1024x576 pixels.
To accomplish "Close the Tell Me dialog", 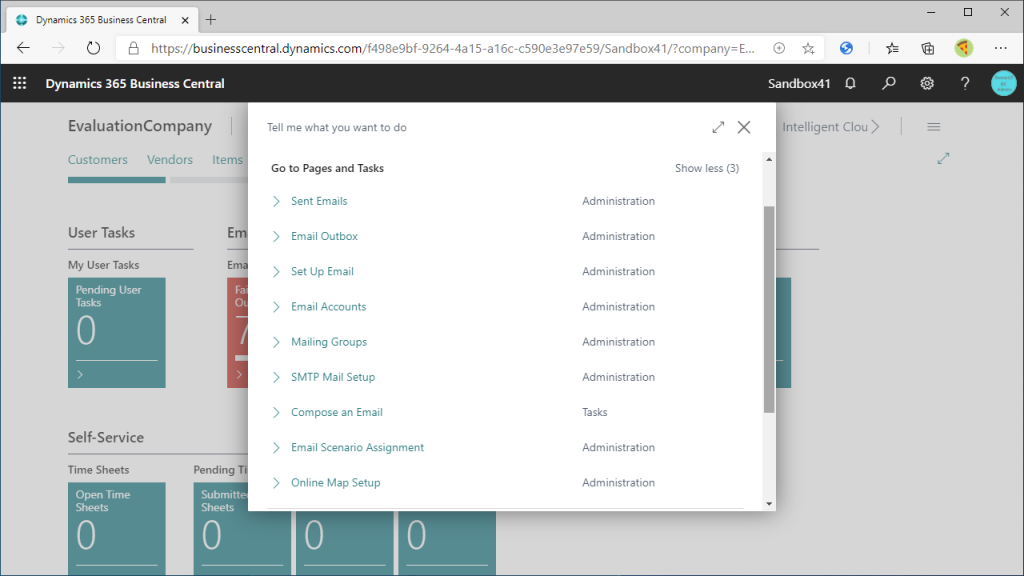I will pyautogui.click(x=744, y=127).
